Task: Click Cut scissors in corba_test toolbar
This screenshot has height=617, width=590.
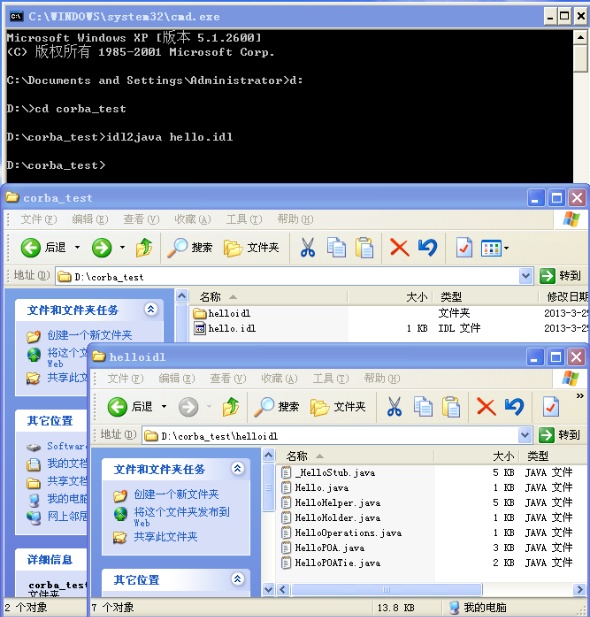Action: click(x=307, y=248)
